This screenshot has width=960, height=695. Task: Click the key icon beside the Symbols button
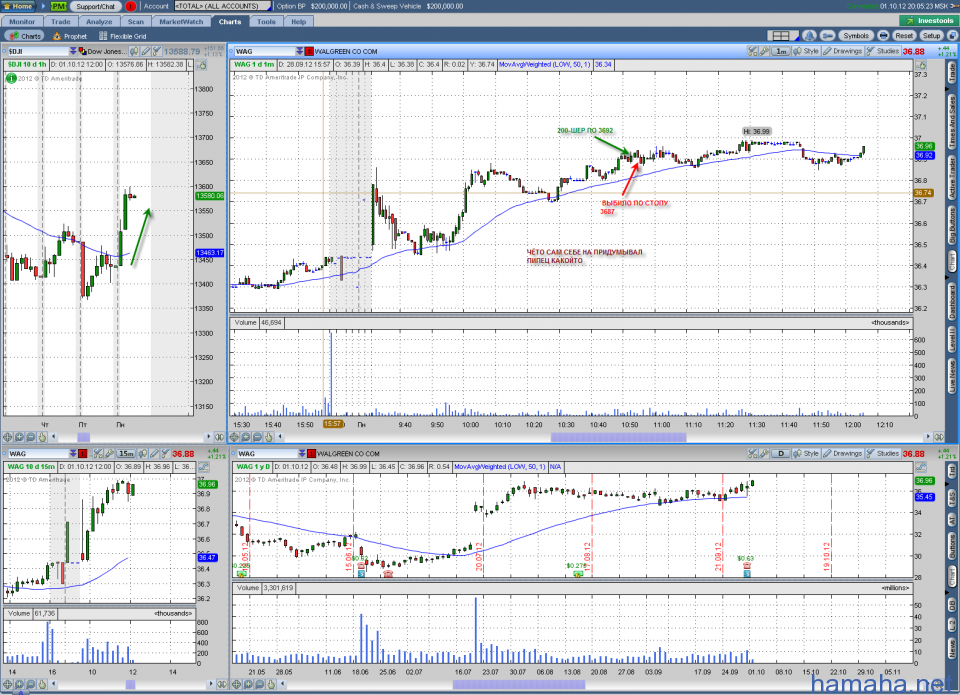tap(827, 36)
